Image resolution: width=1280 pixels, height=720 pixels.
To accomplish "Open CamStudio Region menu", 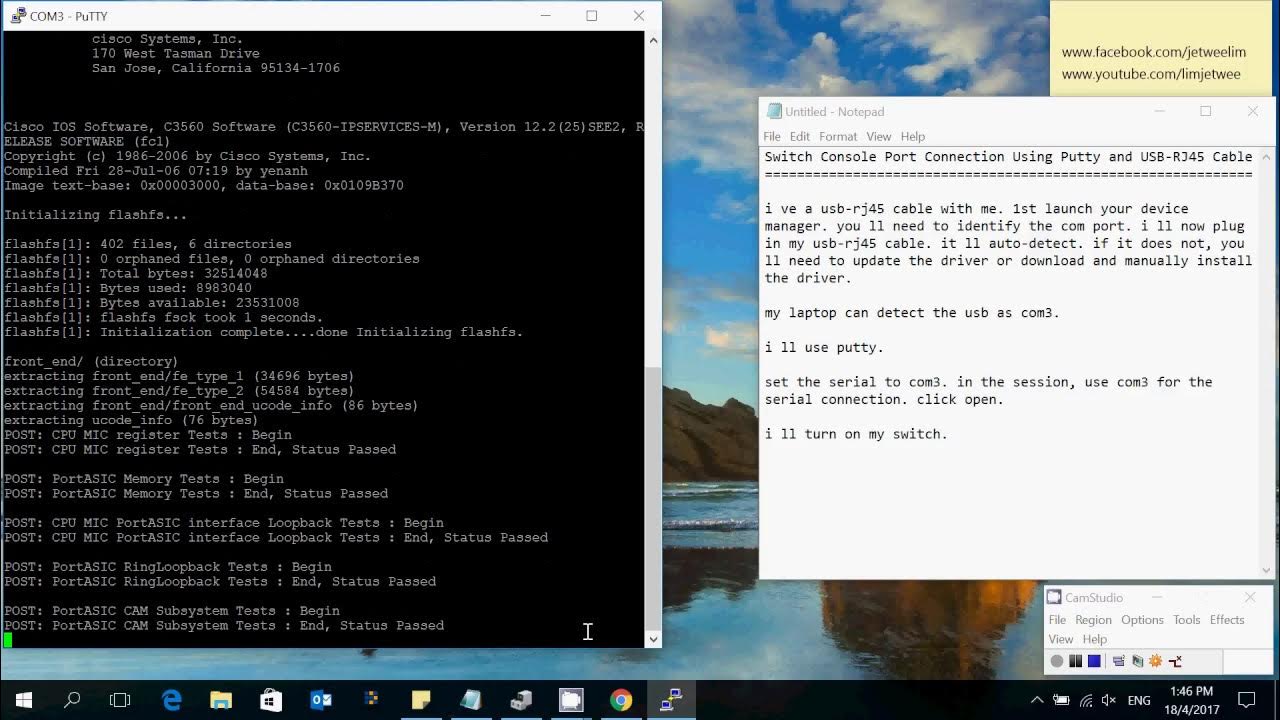I will [x=1093, y=620].
